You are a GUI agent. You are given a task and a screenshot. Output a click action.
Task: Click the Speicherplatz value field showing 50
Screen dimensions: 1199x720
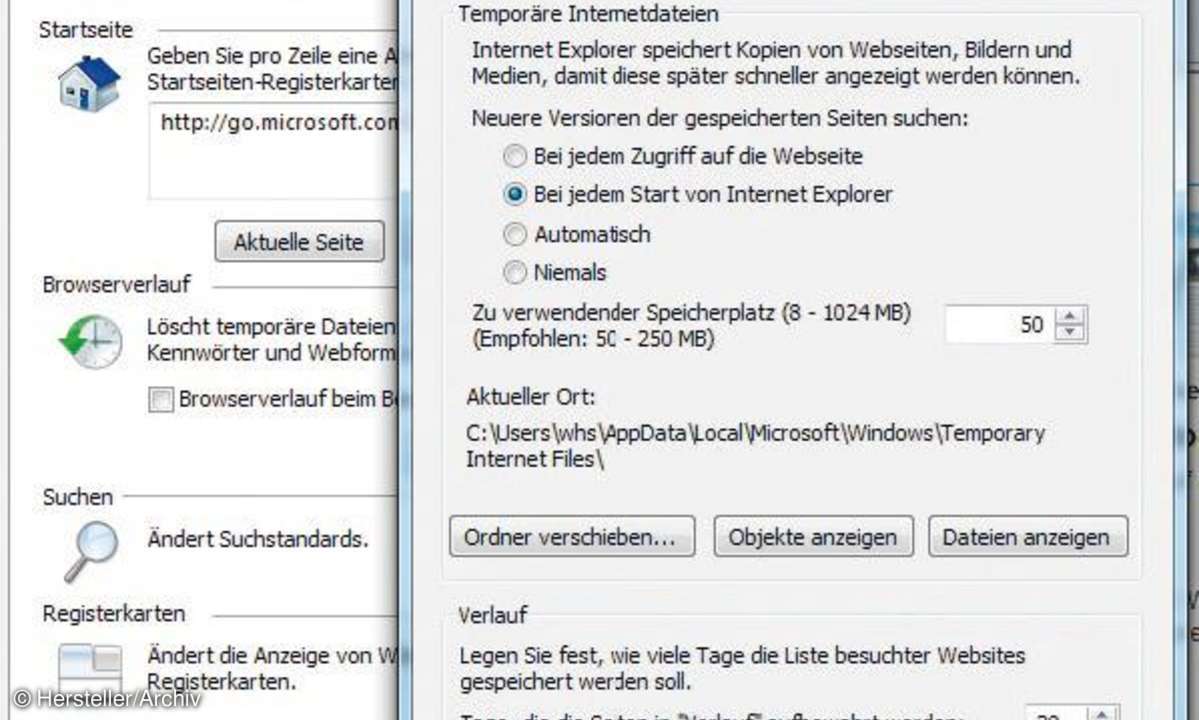1000,325
